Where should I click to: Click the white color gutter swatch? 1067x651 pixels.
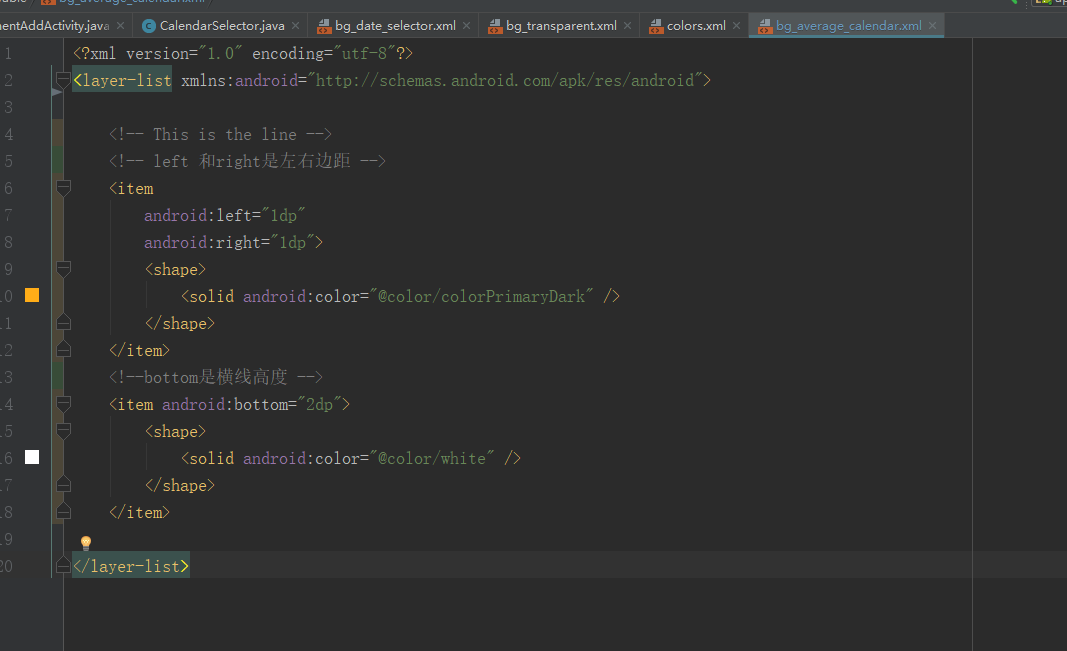(32, 457)
